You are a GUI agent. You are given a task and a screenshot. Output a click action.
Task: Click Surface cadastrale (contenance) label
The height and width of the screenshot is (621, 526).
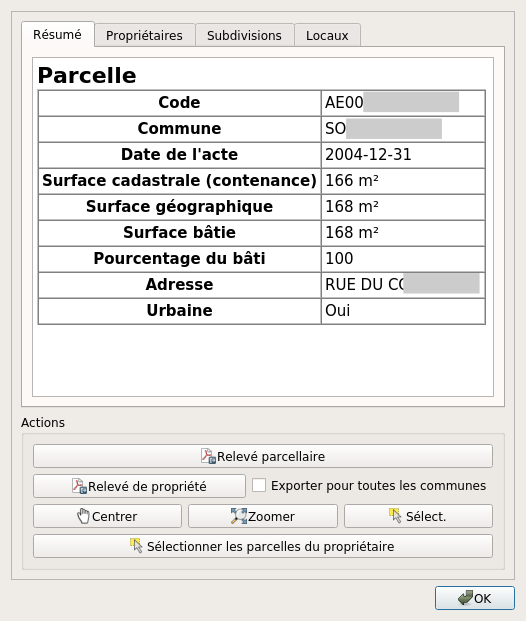(179, 181)
